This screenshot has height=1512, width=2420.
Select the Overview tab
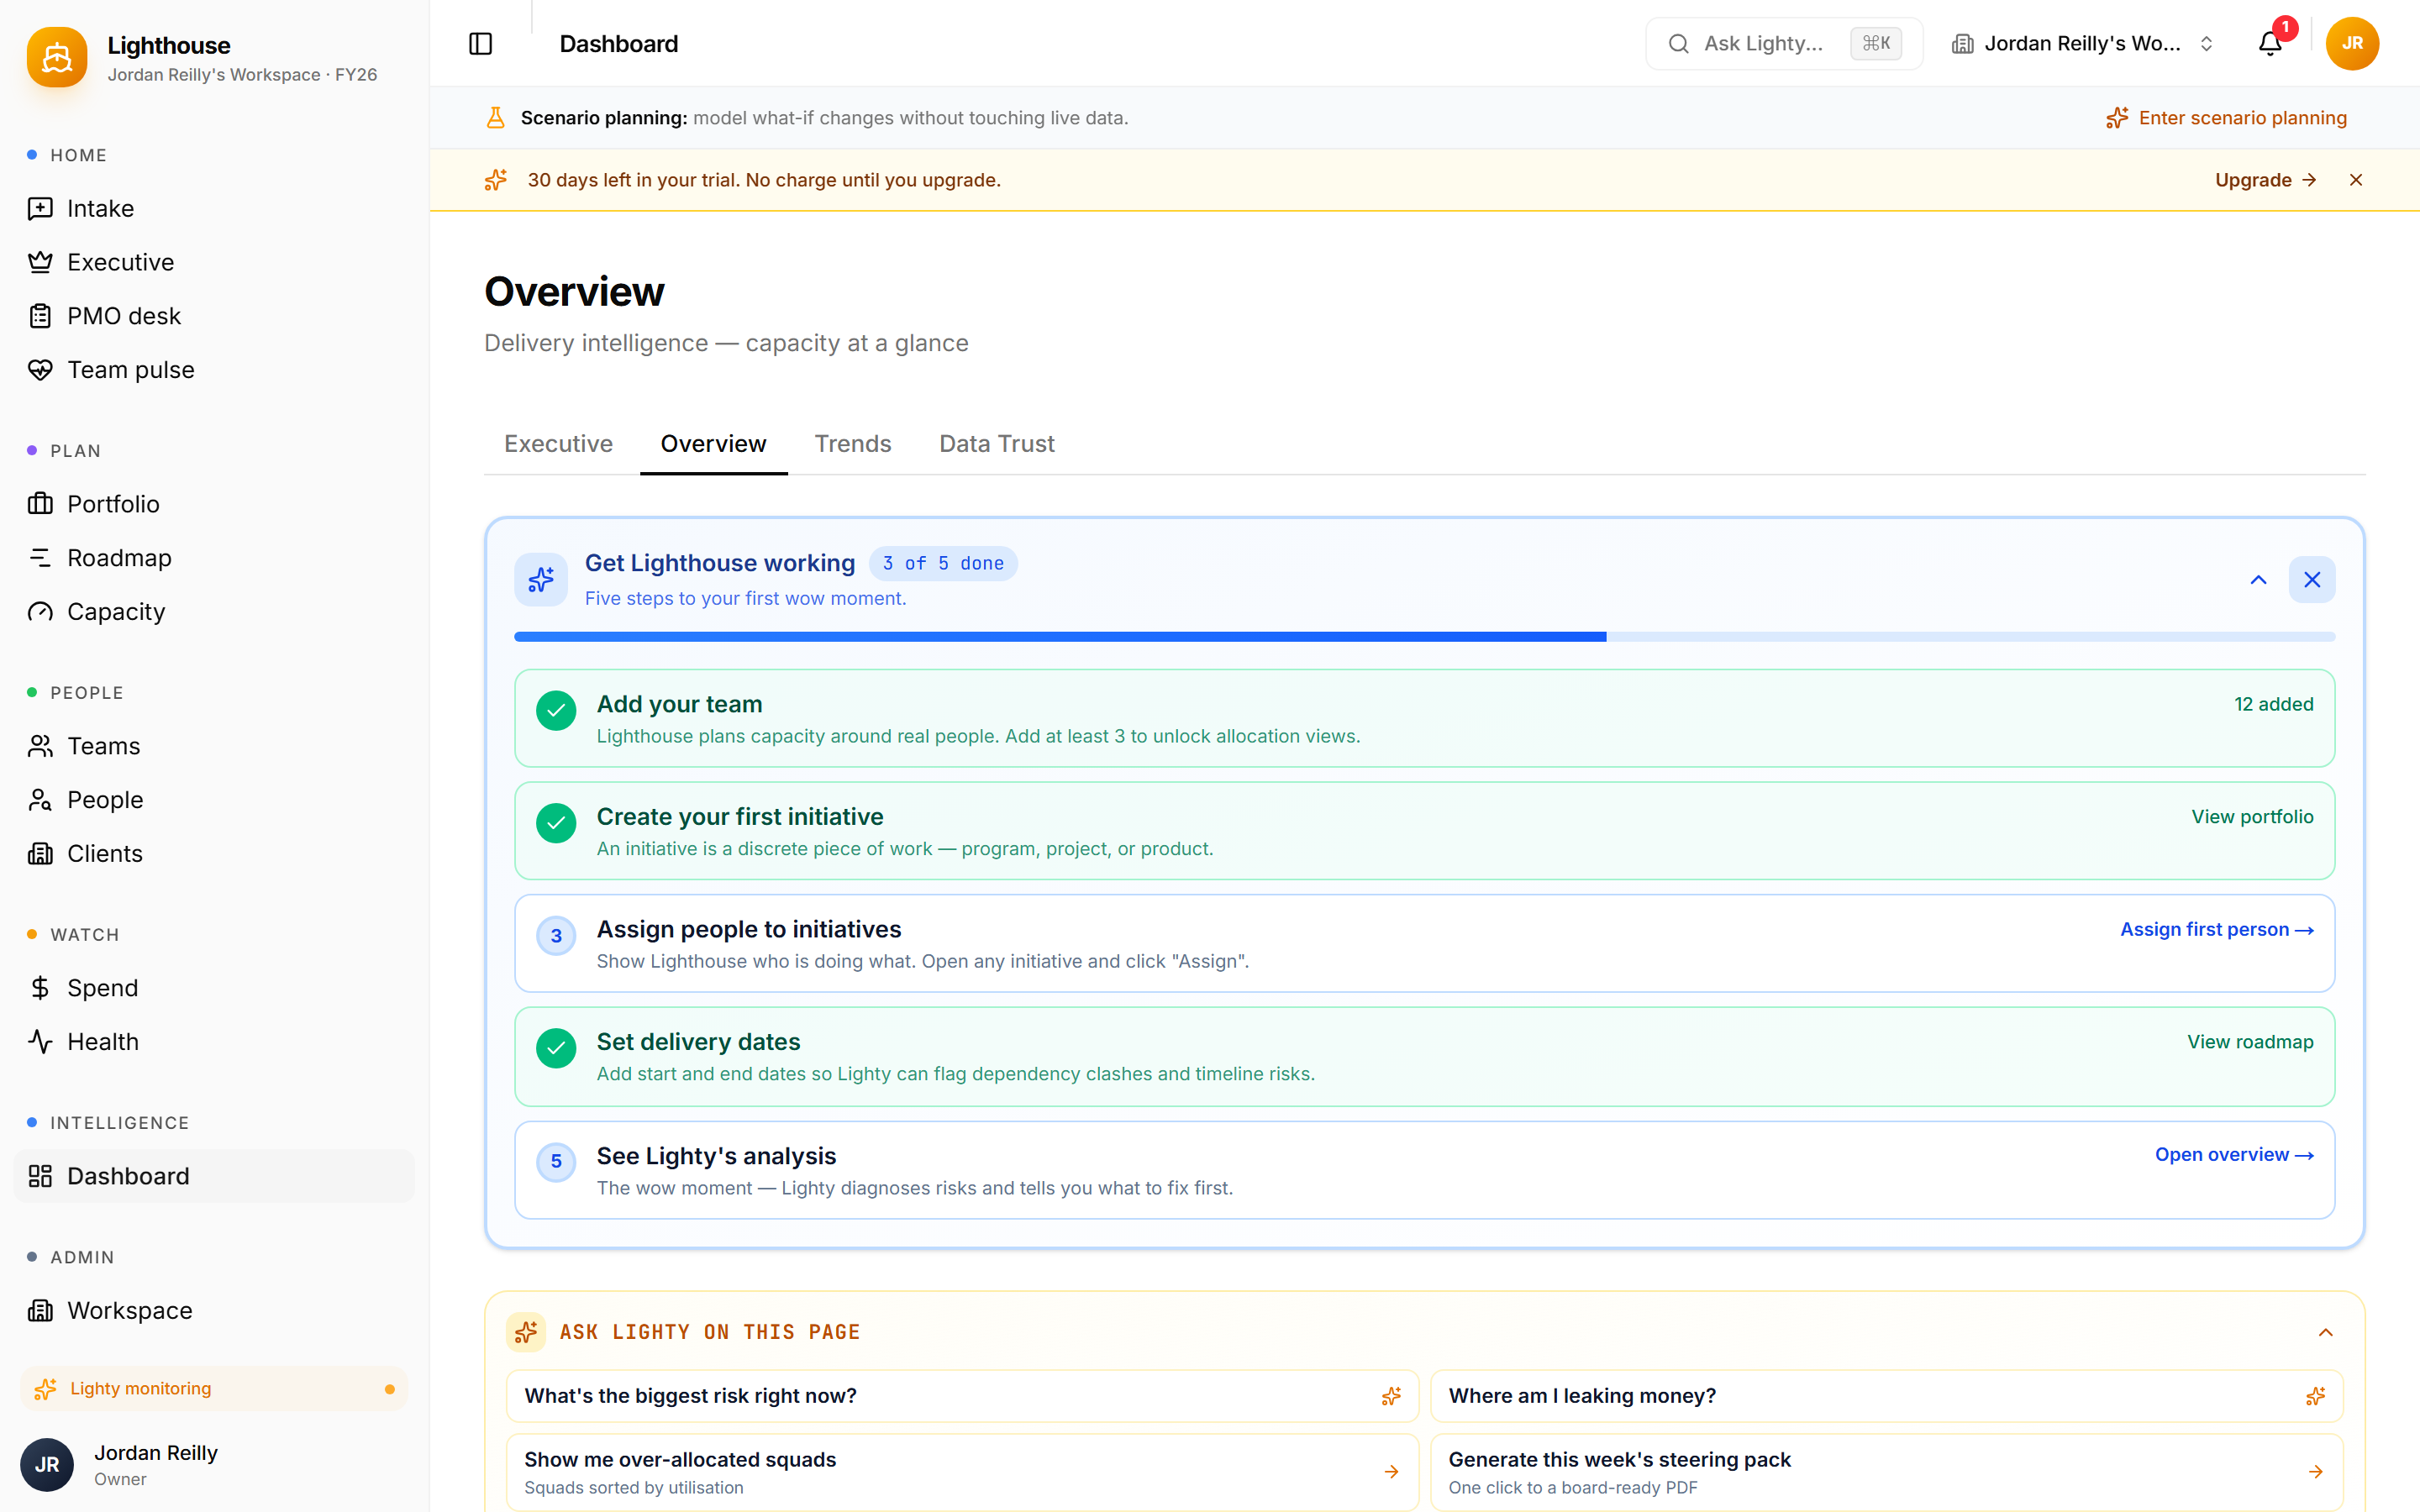tap(714, 444)
